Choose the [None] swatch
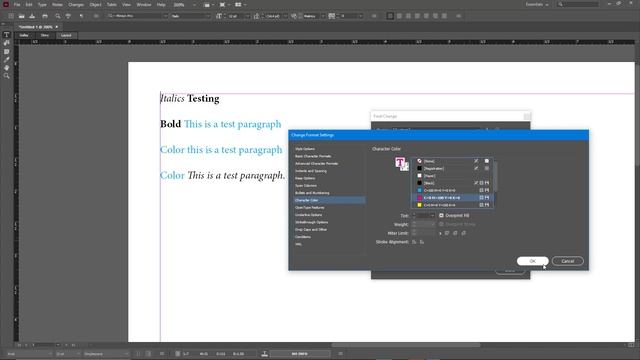The image size is (640, 360). (x=452, y=161)
